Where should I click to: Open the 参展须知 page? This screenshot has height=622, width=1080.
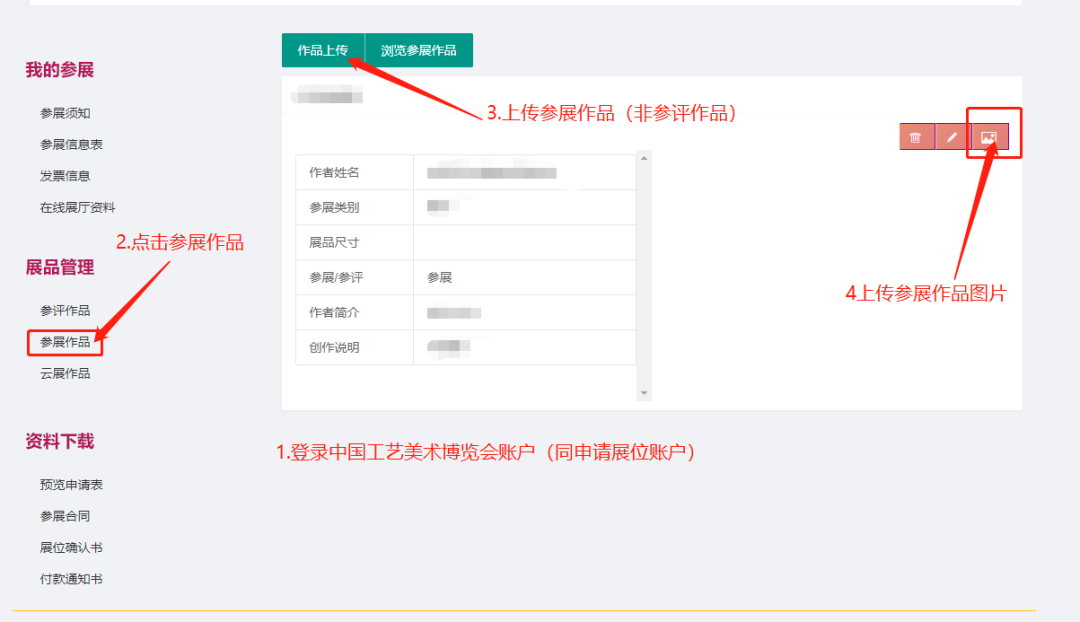[64, 113]
